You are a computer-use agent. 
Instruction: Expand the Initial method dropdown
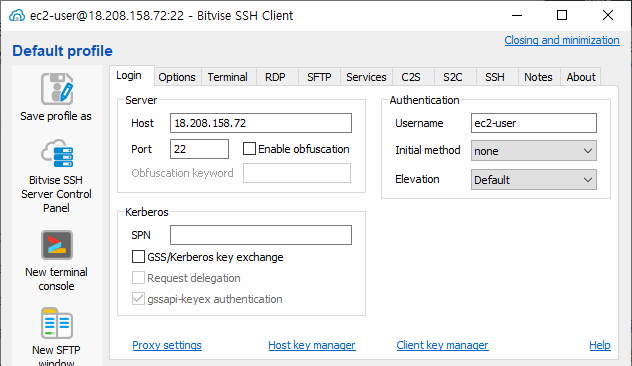pyautogui.click(x=534, y=151)
